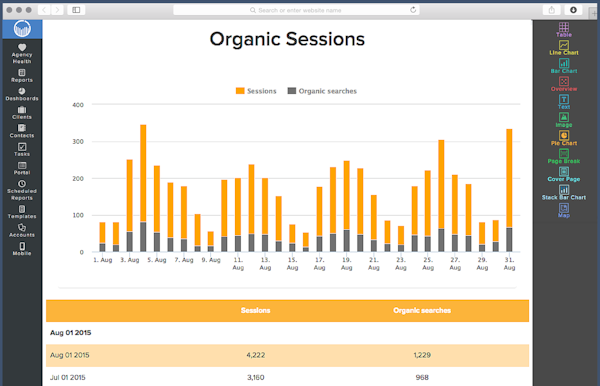Open the browser downloads button
This screenshot has height=386, width=600.
(573, 10)
